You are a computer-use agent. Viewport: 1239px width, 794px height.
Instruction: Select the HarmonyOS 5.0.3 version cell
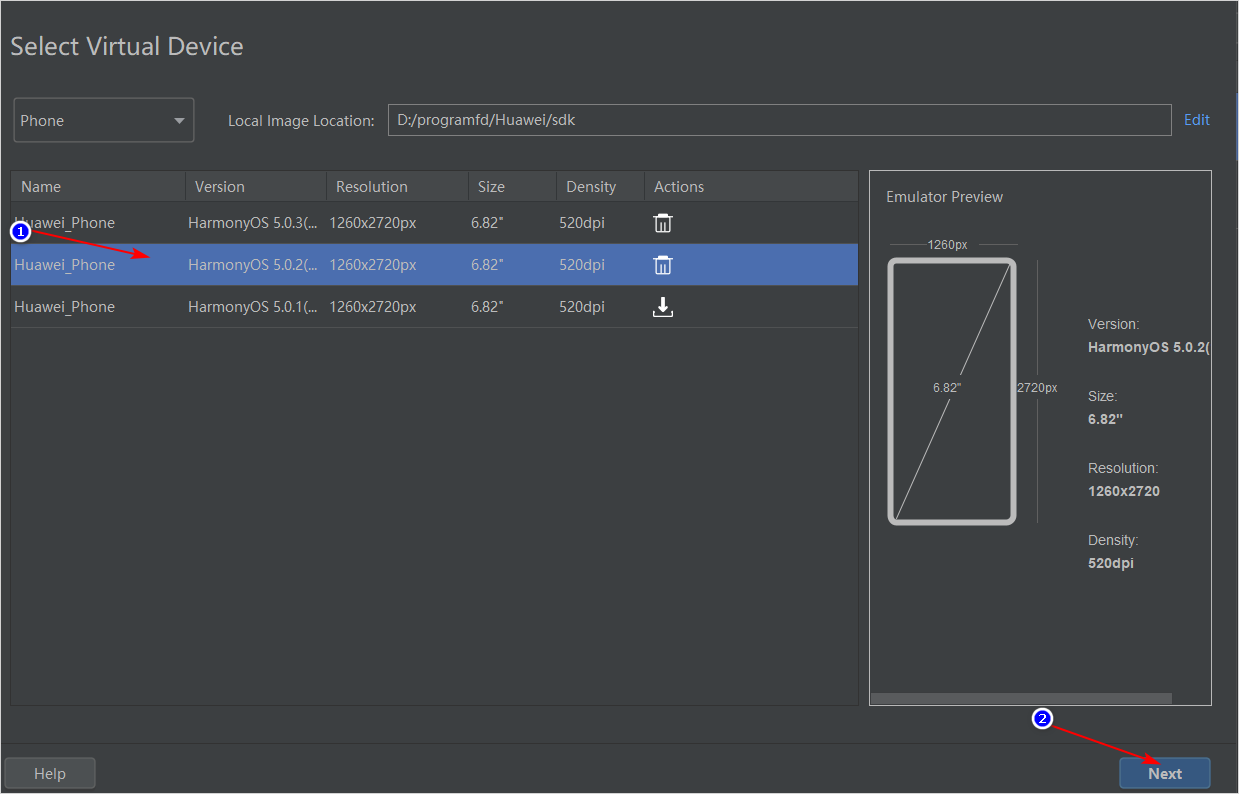tap(254, 223)
